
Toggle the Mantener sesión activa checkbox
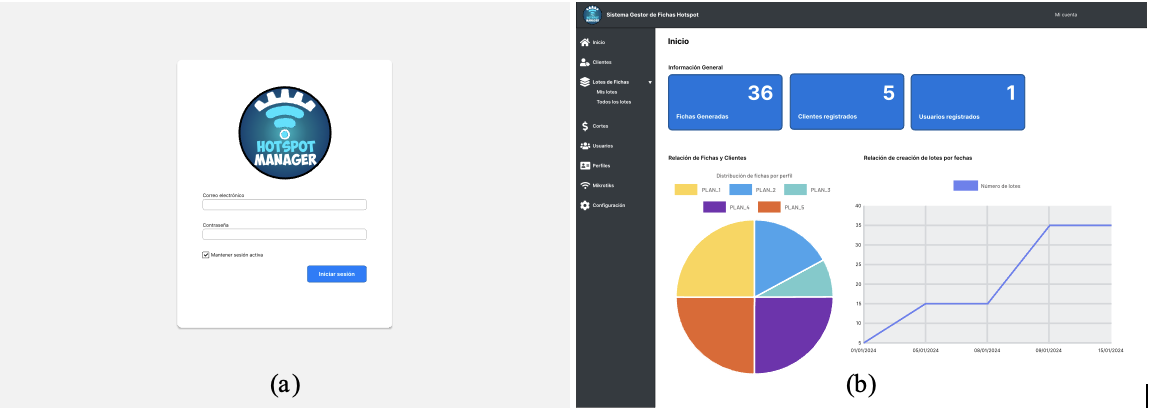coord(206,255)
